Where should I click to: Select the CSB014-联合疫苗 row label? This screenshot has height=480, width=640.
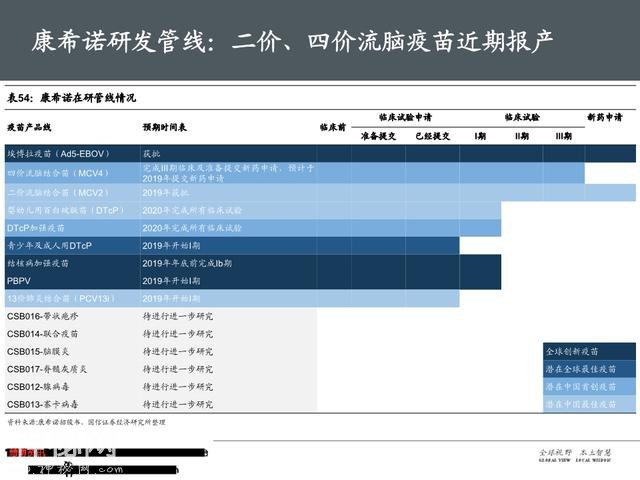click(x=42, y=334)
